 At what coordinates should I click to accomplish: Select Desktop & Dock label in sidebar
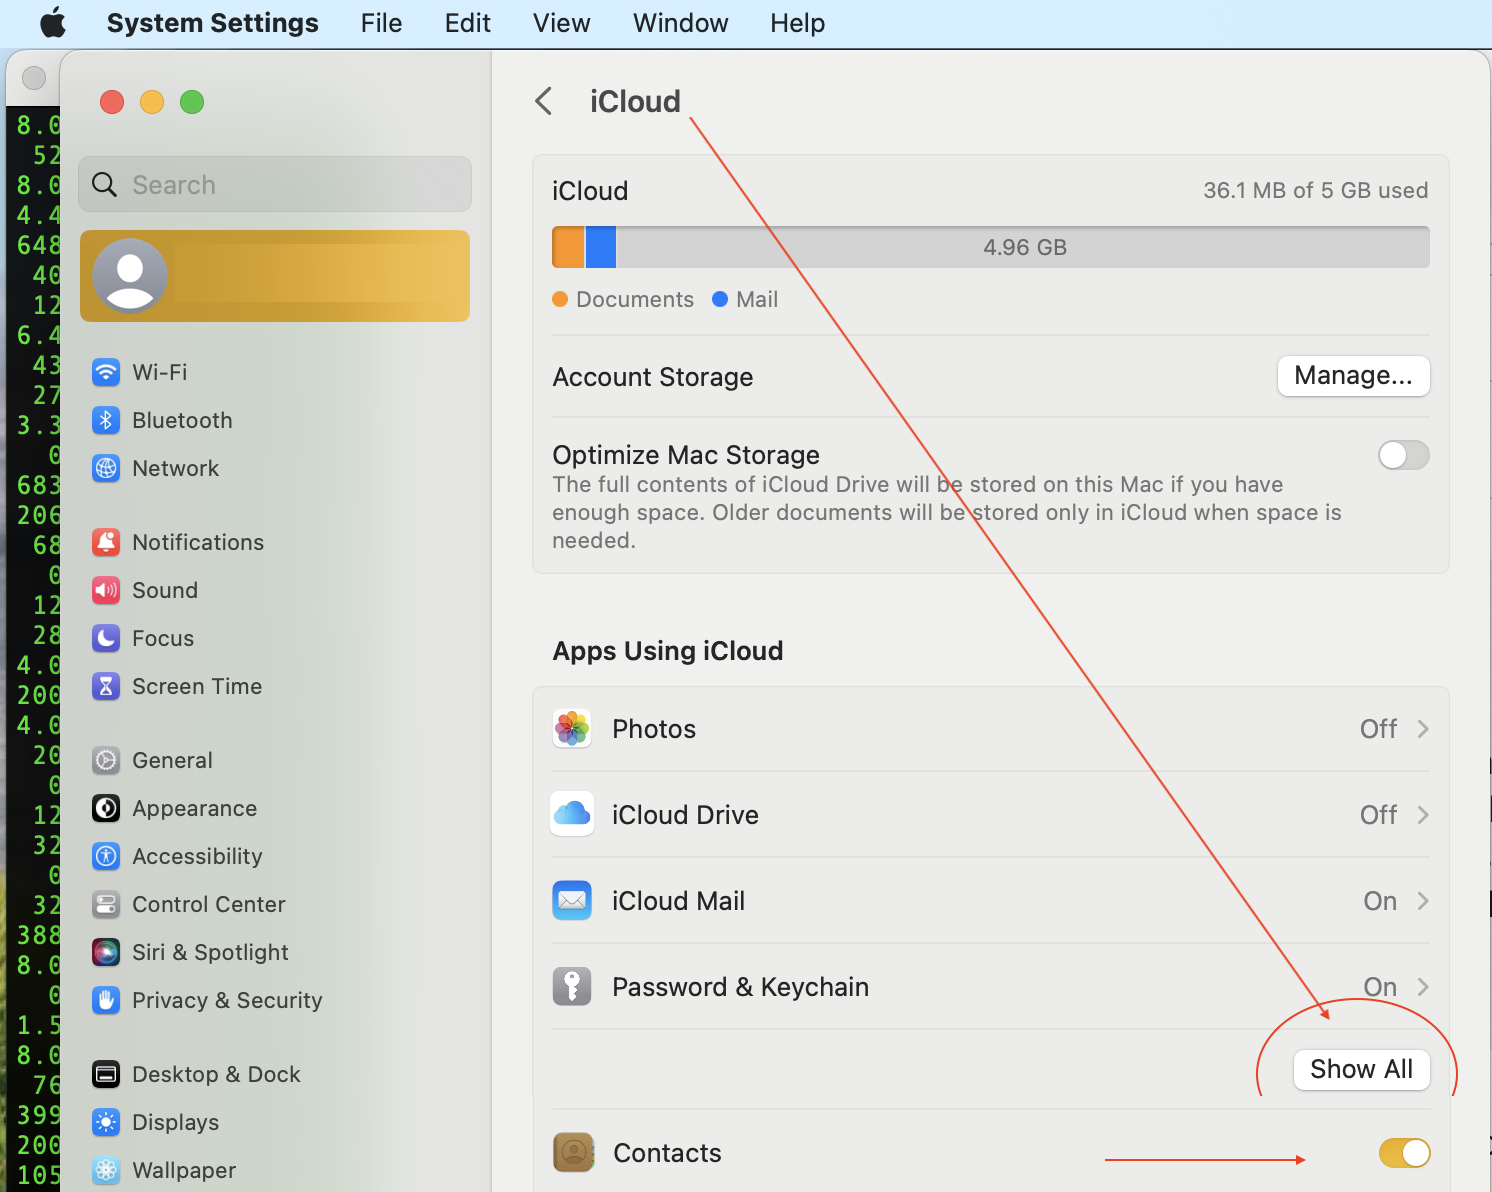[216, 1074]
